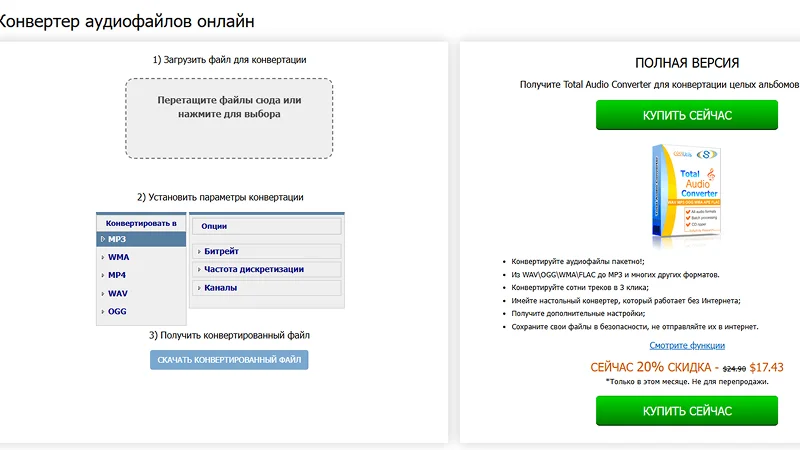This screenshot has width=800, height=450.
Task: Click the struck-through $24.90 price
Action: coord(734,369)
